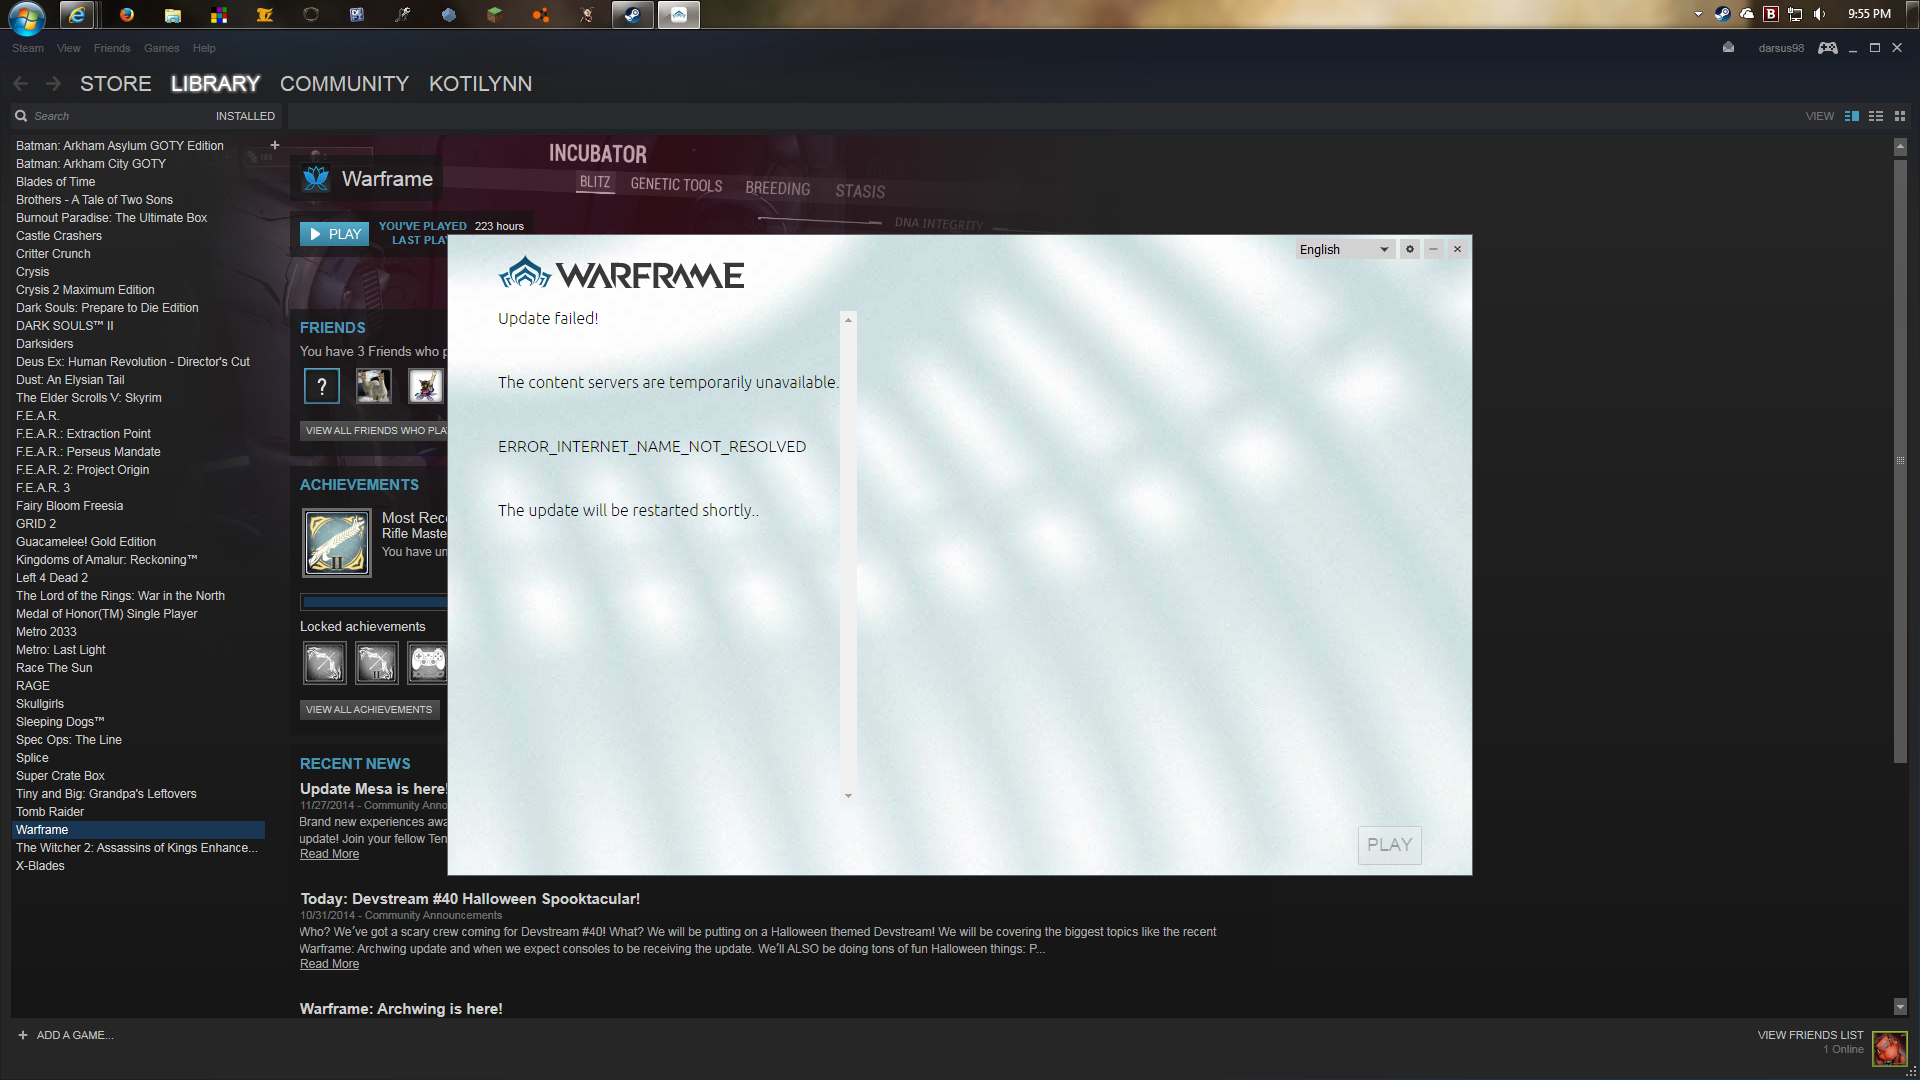Open the Minecraft grass block taskbar icon
Screen dimensions: 1920x1080
(495, 14)
